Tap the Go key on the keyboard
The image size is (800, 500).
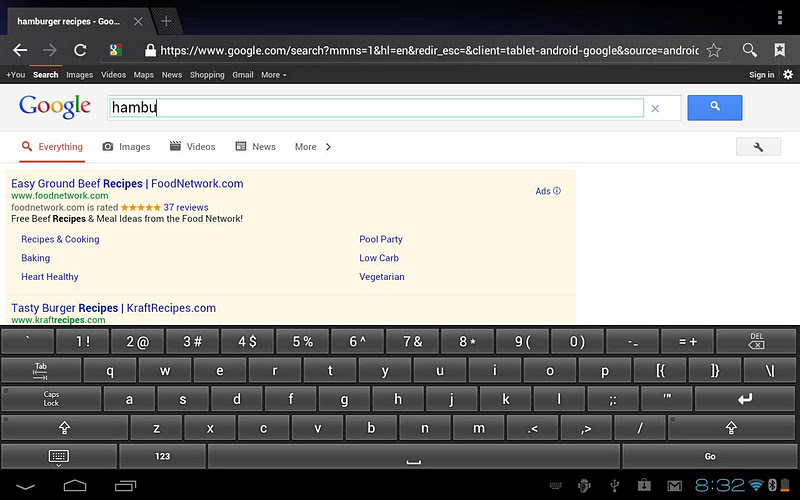click(710, 456)
